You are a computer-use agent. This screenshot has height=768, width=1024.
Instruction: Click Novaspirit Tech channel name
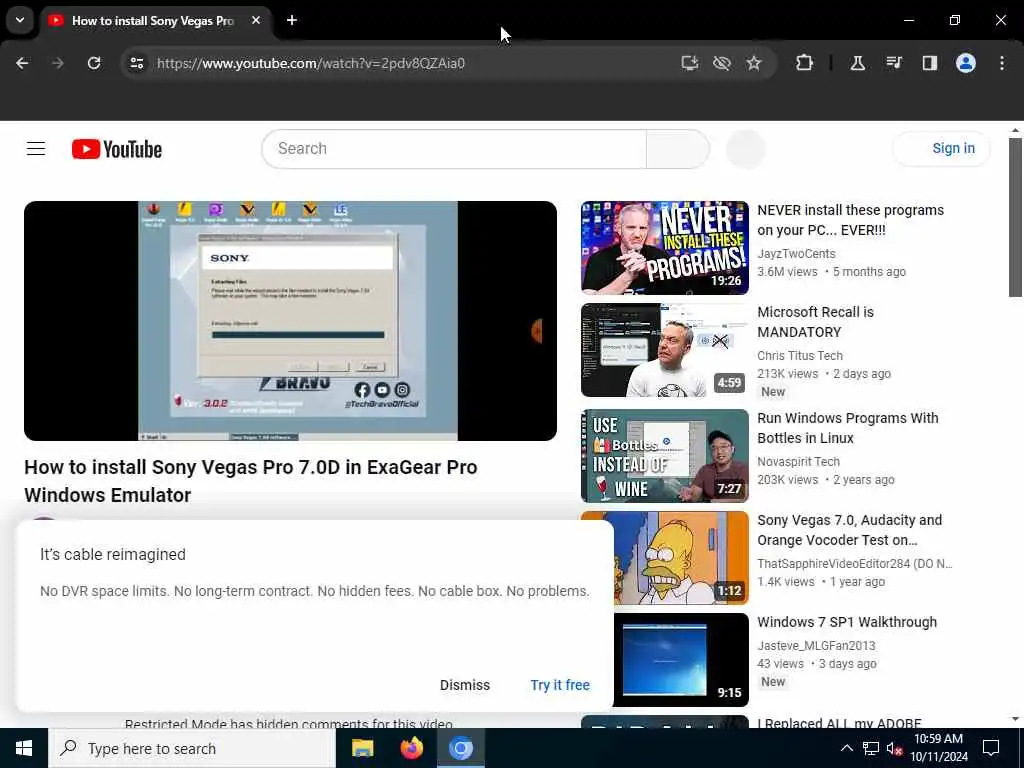[798, 461]
